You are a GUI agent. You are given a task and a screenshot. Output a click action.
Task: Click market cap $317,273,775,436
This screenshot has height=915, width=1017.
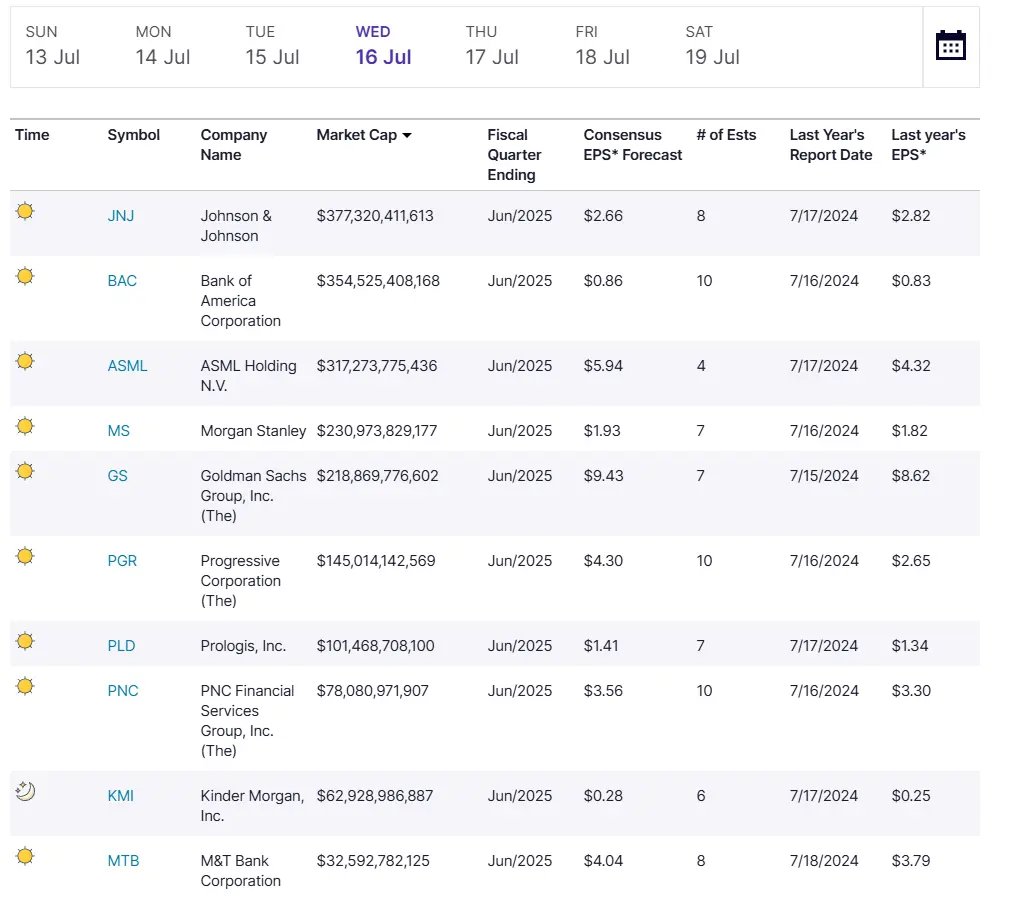(x=377, y=366)
